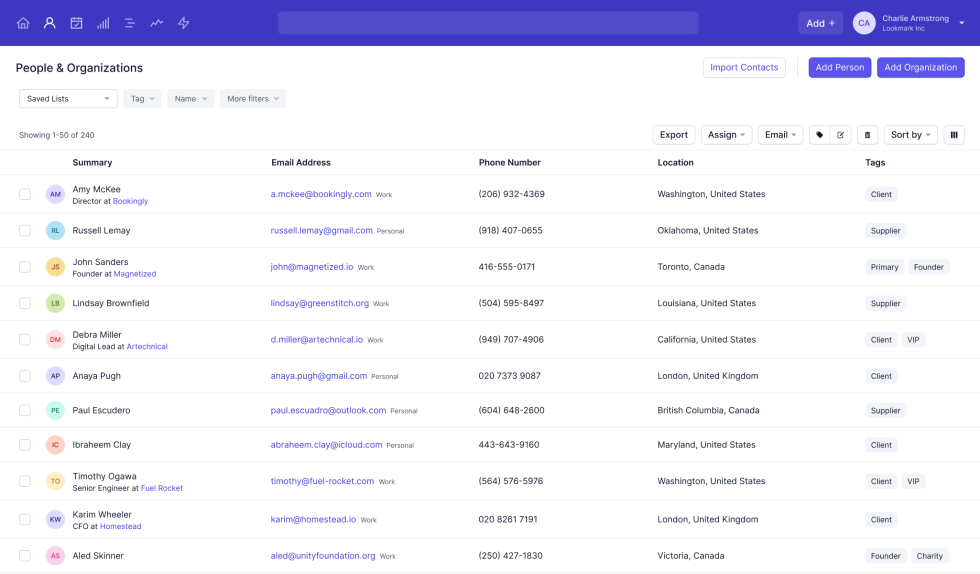
Task: Check the box next to Ibraheem Clay
Action: (x=25, y=445)
